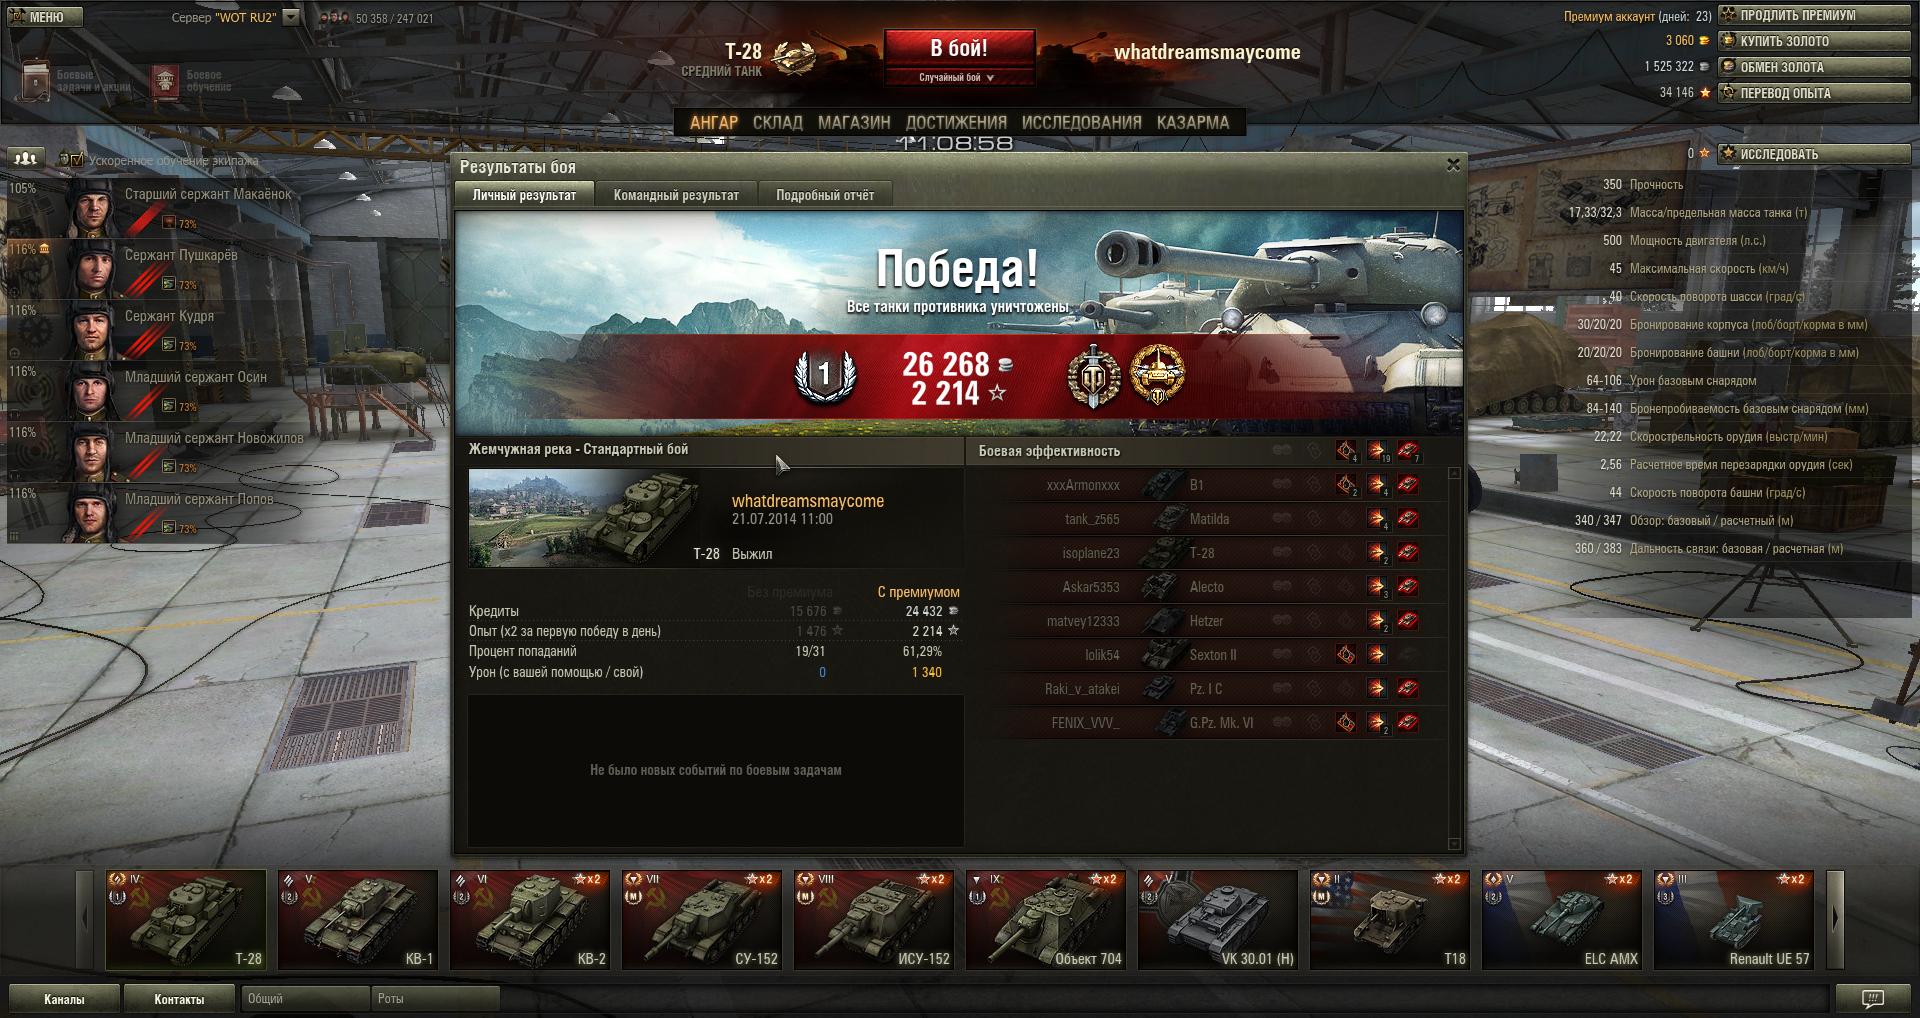
Task: Open the random battle type dropdown
Action: [958, 77]
